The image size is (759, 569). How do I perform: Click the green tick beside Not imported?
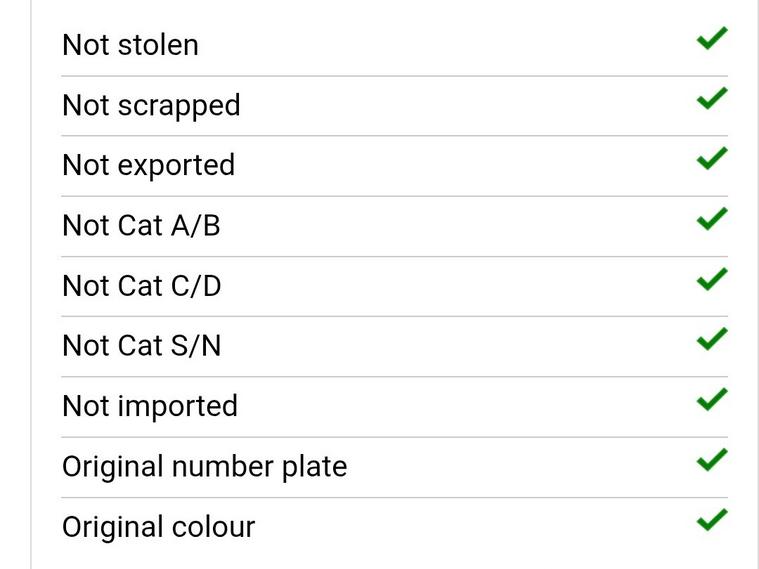tap(711, 400)
